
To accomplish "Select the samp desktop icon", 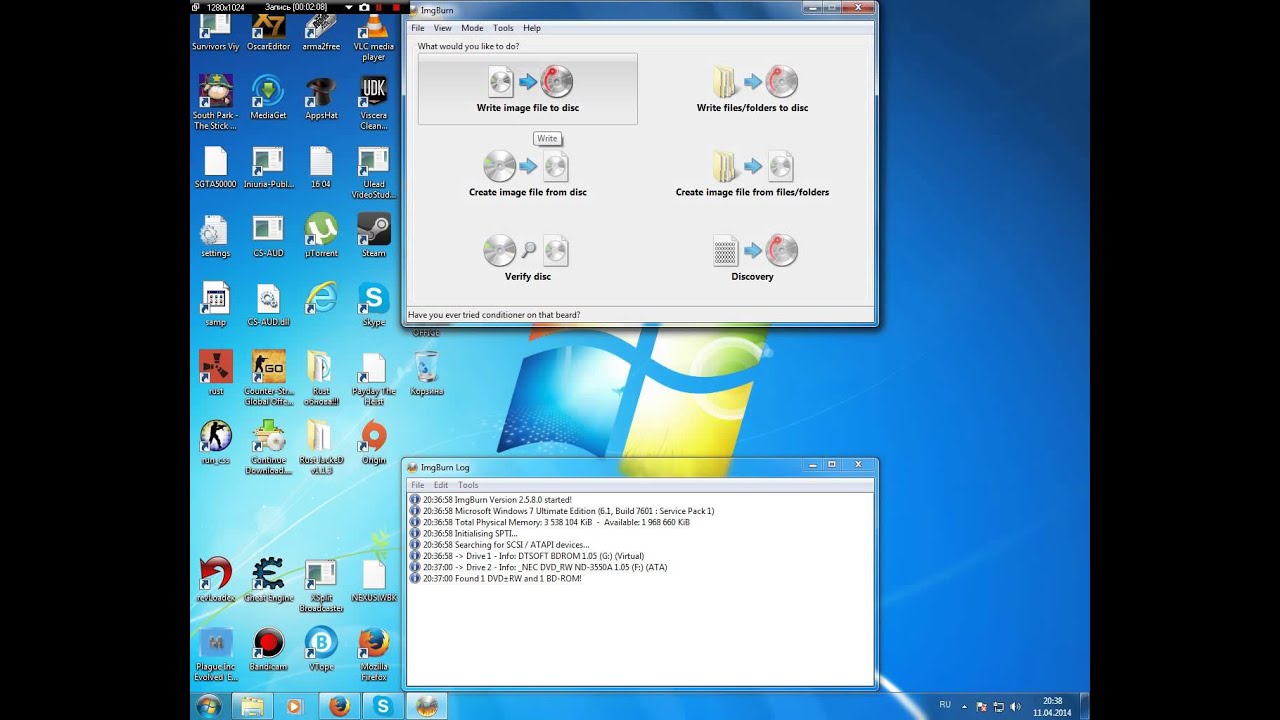I will 216,304.
